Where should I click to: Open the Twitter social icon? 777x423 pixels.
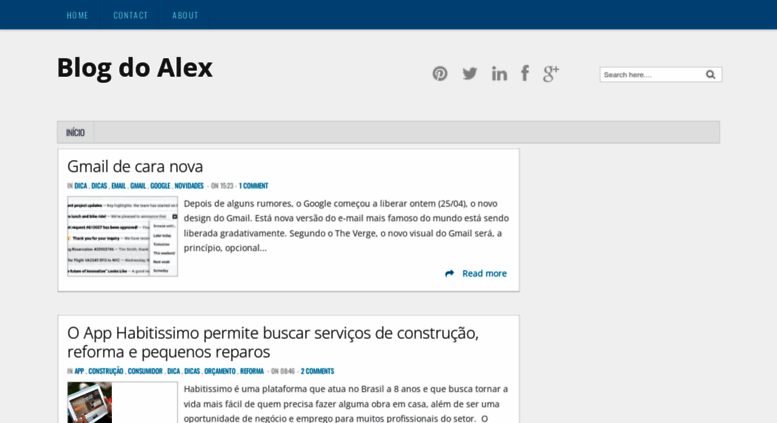click(470, 73)
